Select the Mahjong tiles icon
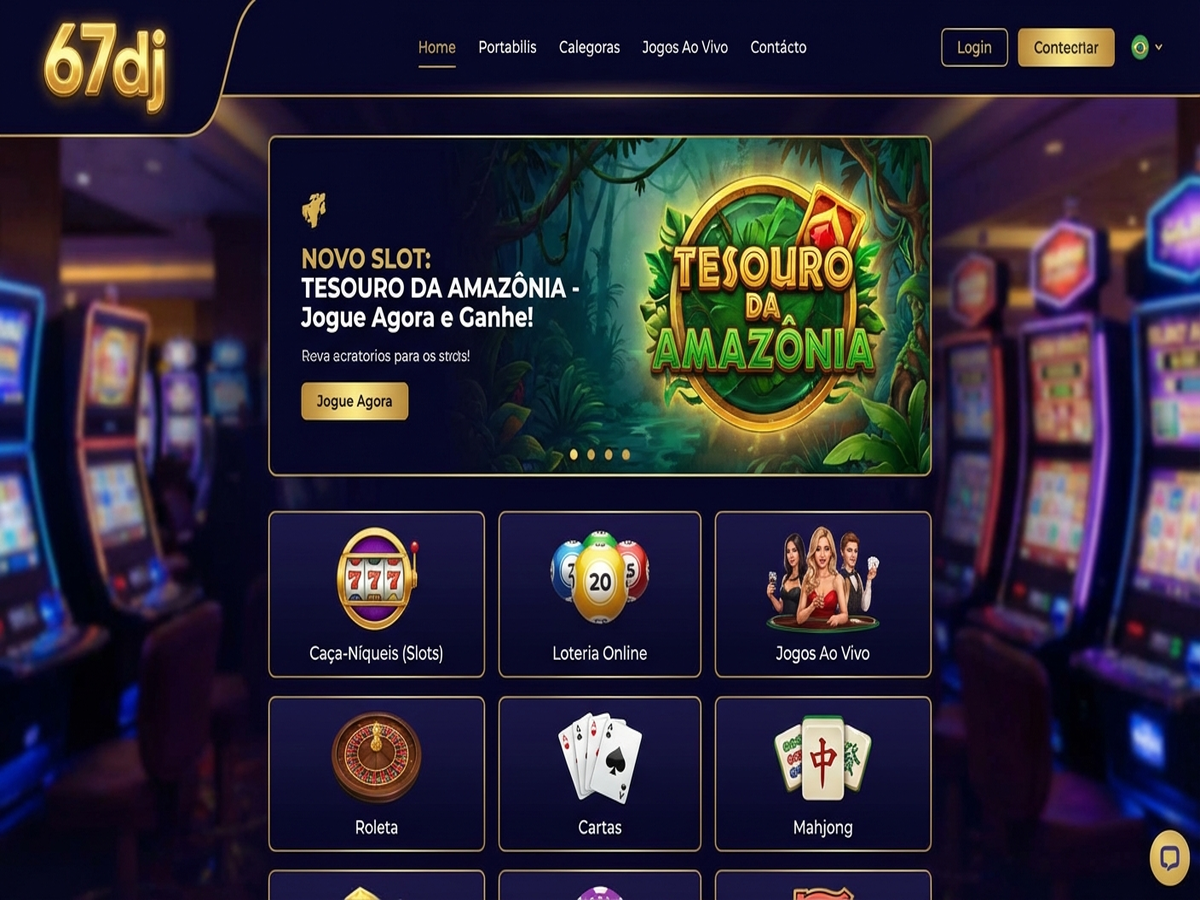This screenshot has height=900, width=1200. pos(822,758)
